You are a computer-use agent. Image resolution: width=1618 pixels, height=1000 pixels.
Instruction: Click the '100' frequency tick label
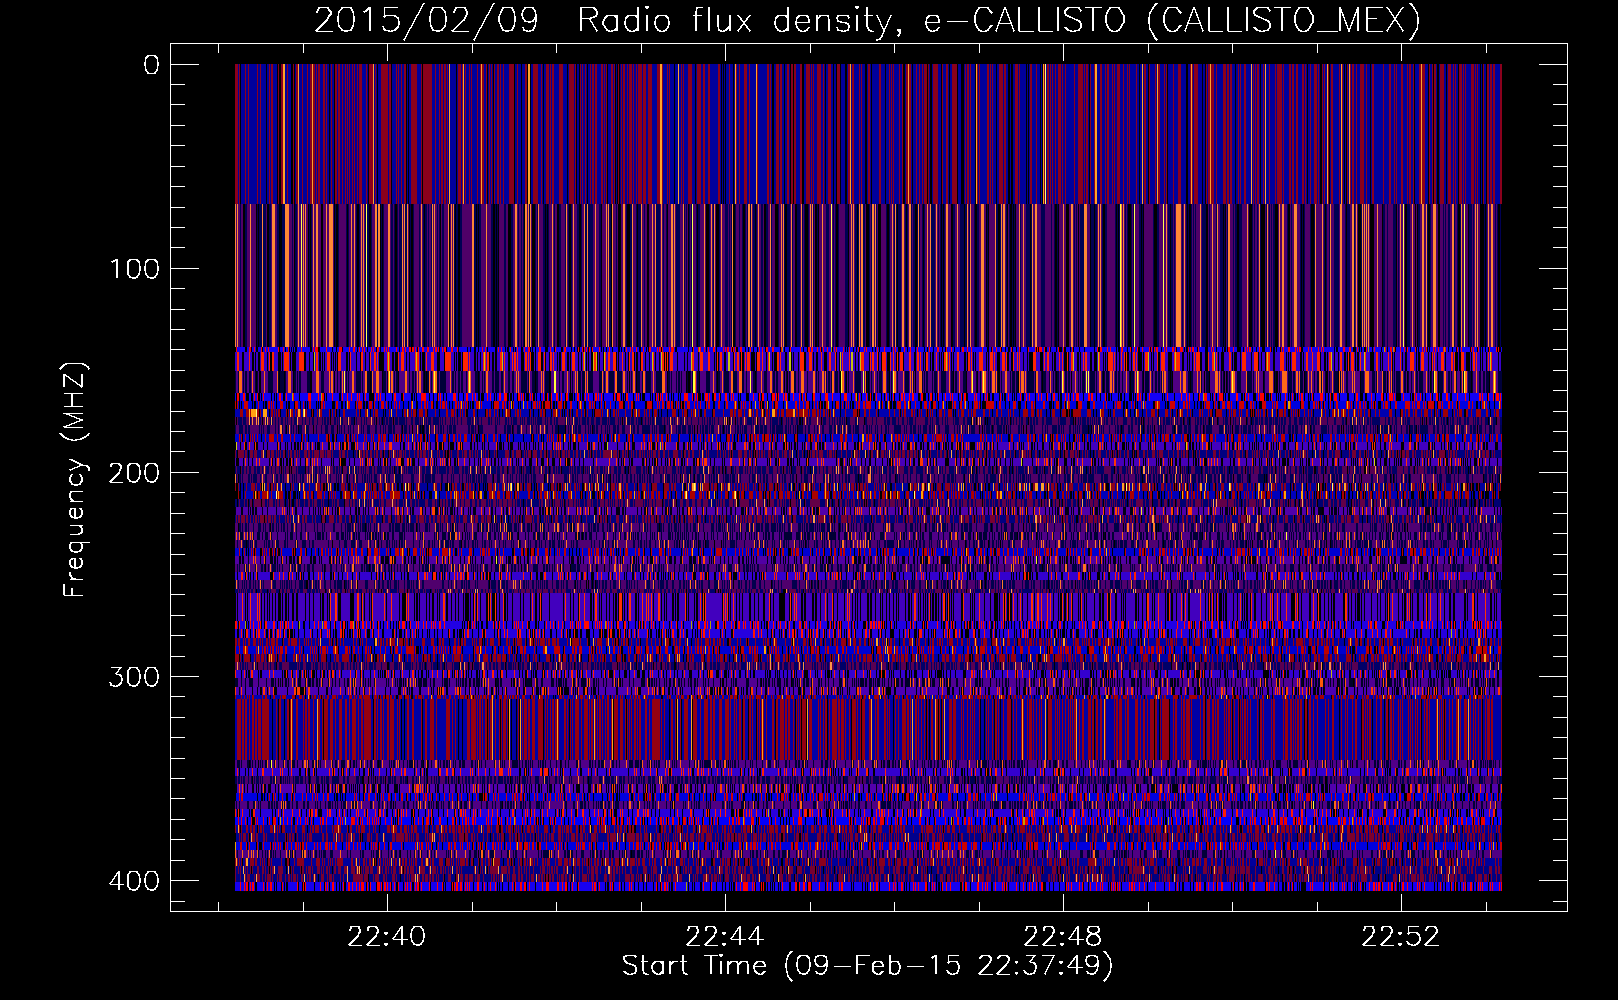coord(133,269)
